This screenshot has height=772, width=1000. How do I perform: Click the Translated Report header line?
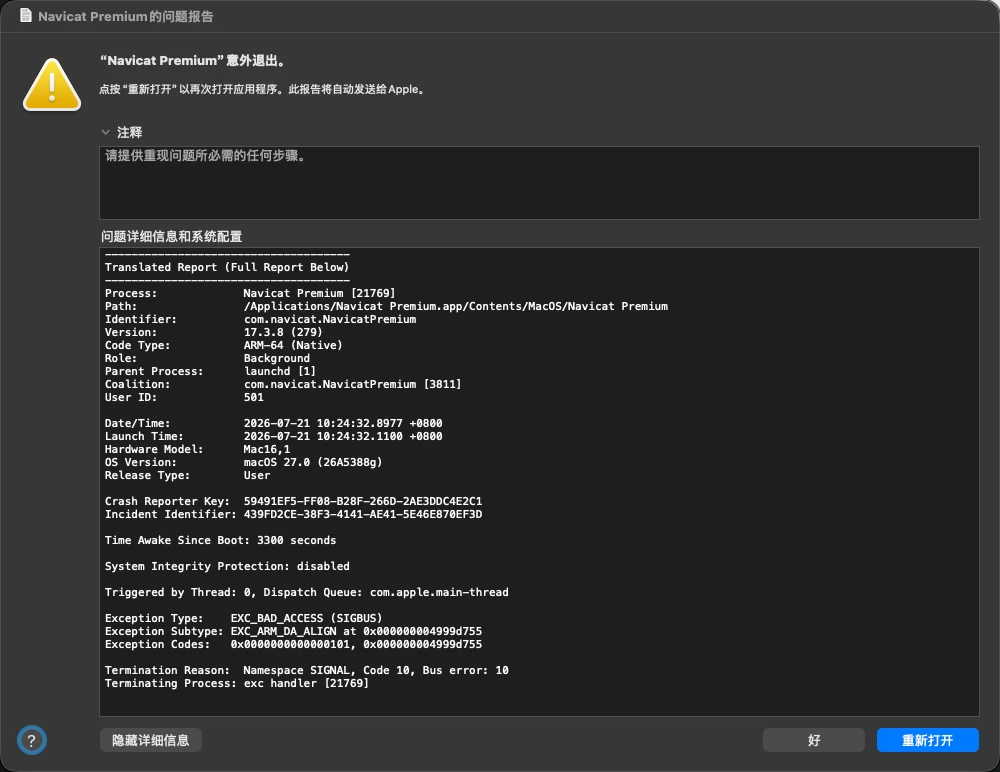coord(226,267)
